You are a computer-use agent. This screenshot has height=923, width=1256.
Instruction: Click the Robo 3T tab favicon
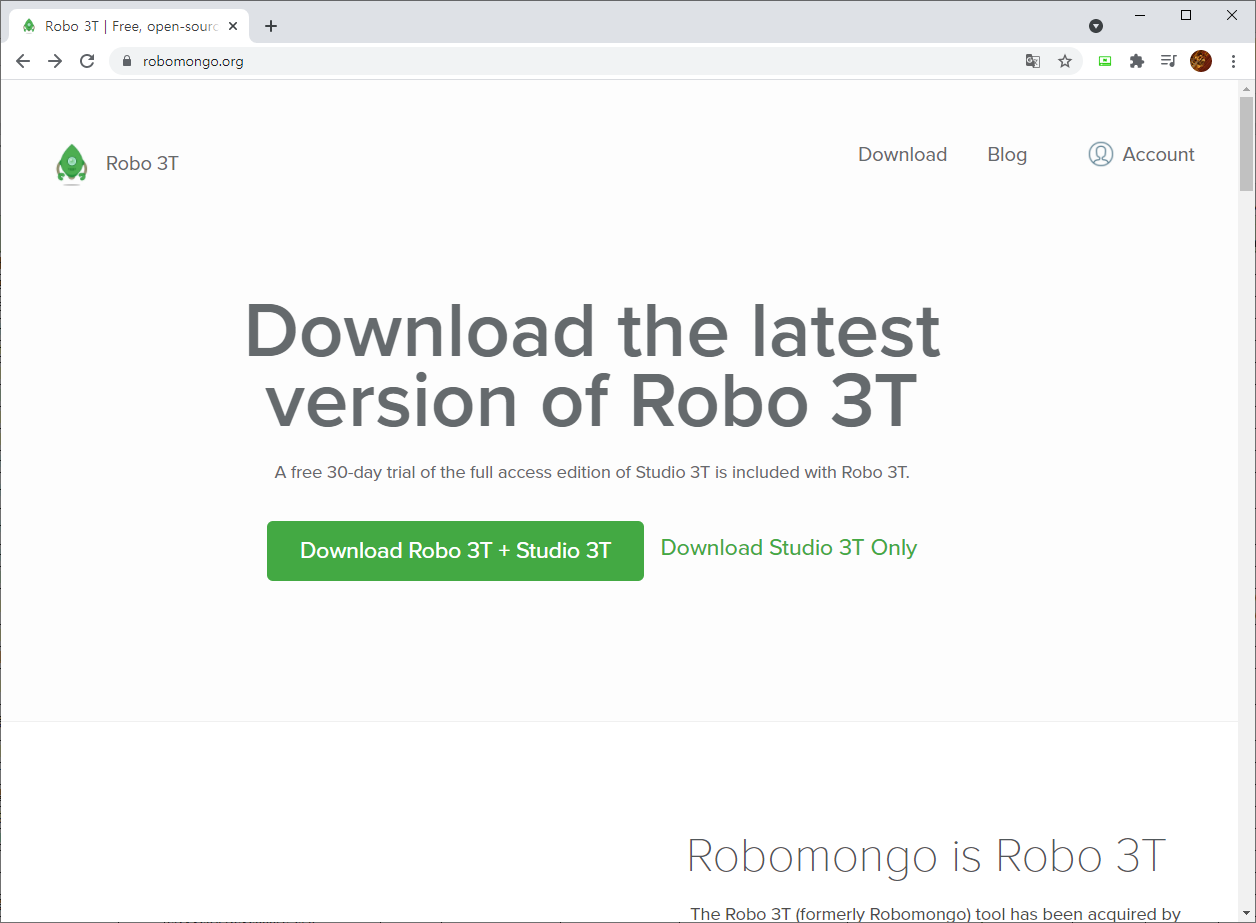pyautogui.click(x=29, y=26)
